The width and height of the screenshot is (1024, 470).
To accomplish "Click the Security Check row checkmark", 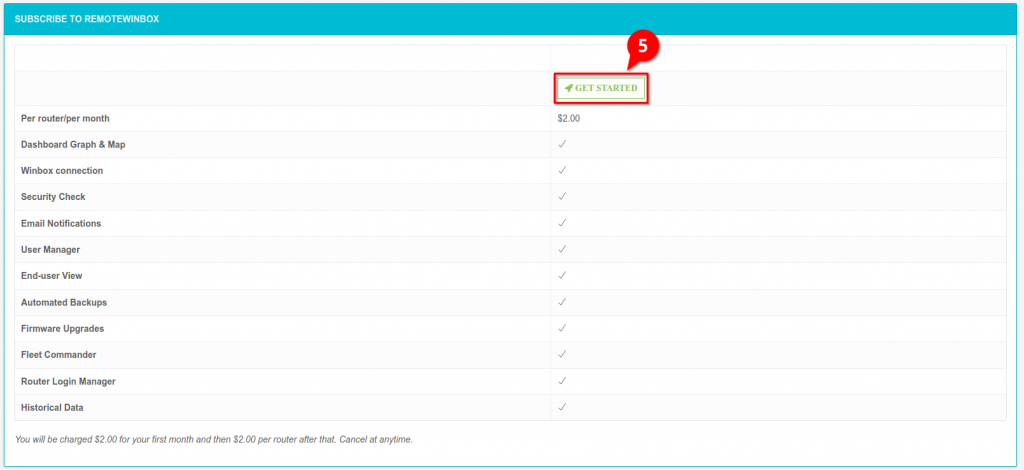I will [562, 196].
